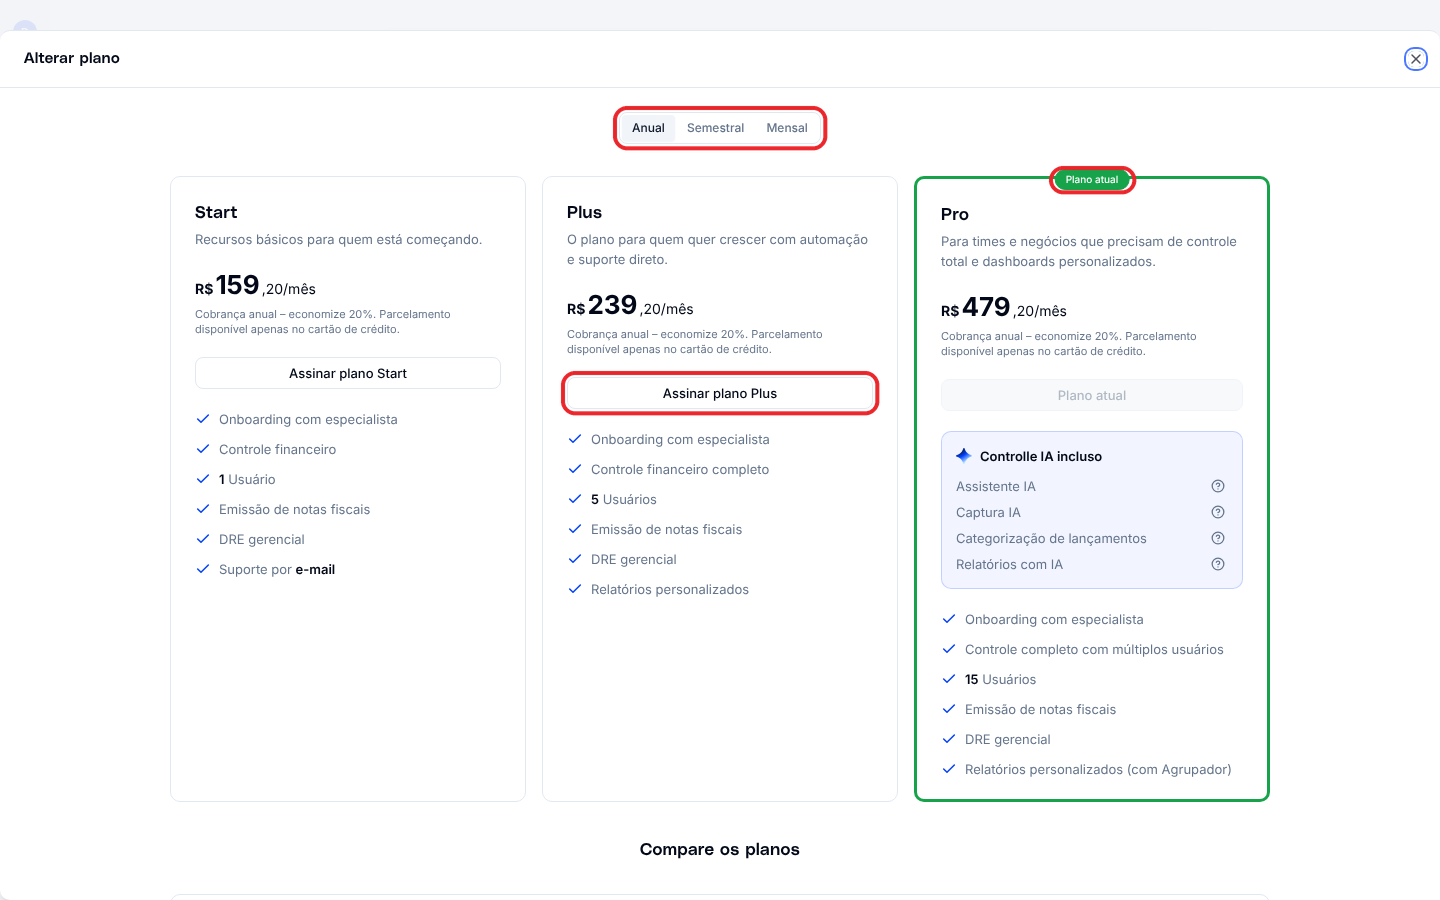This screenshot has height=900, width=1440.
Task: Click checkmark next to 5 Usuários
Action: [575, 499]
